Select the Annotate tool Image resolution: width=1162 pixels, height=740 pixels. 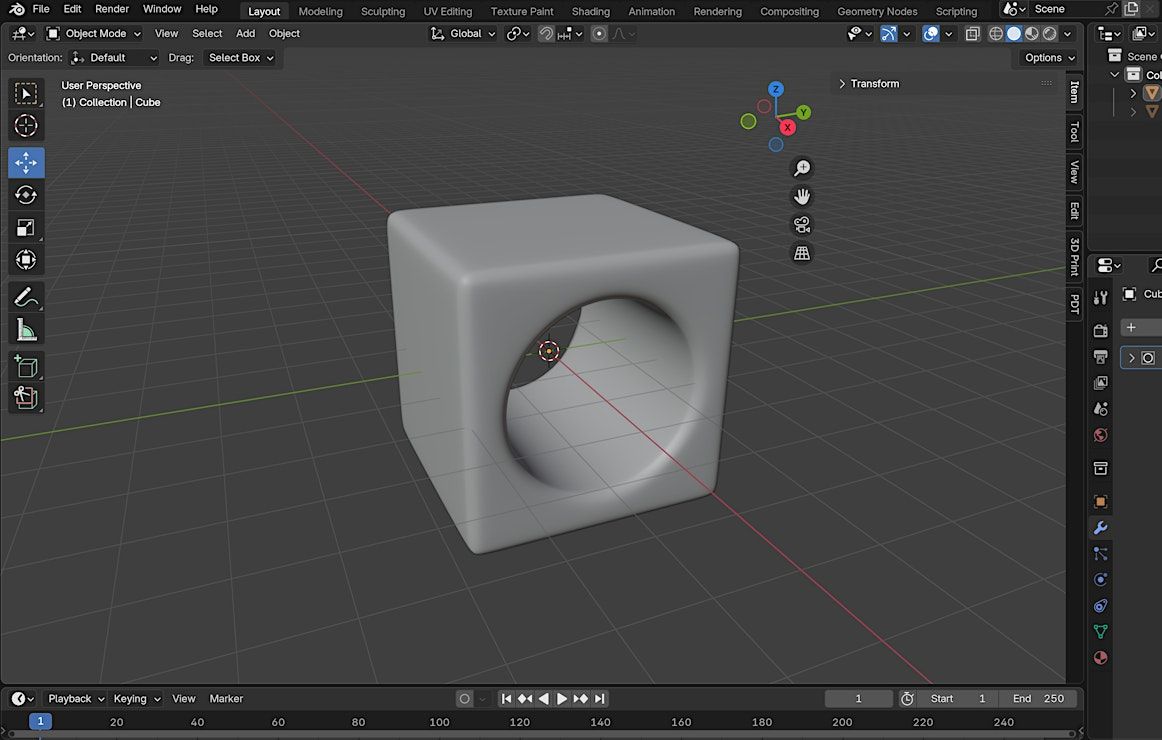click(x=26, y=297)
